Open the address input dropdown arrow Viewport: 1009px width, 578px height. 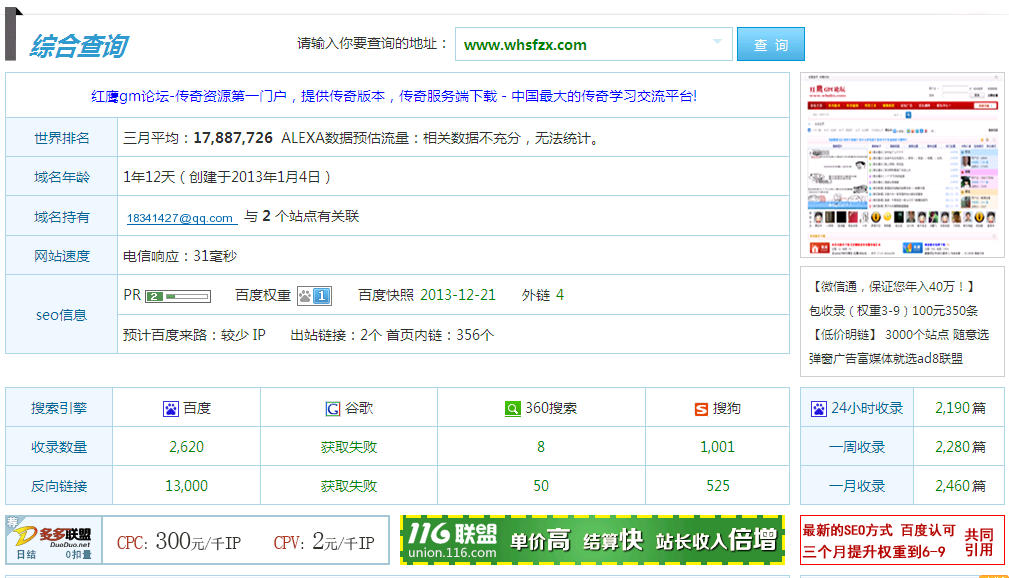click(x=718, y=43)
